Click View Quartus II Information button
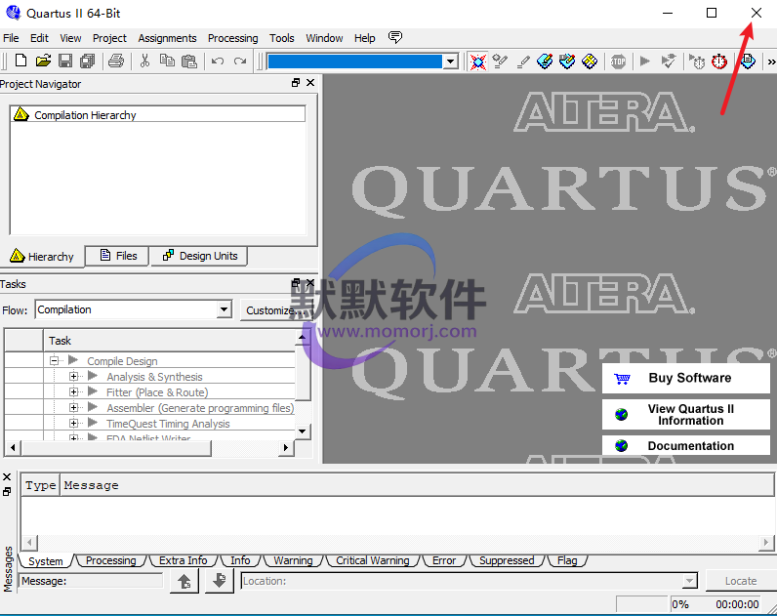Viewport: 777px width, 616px height. (686, 414)
